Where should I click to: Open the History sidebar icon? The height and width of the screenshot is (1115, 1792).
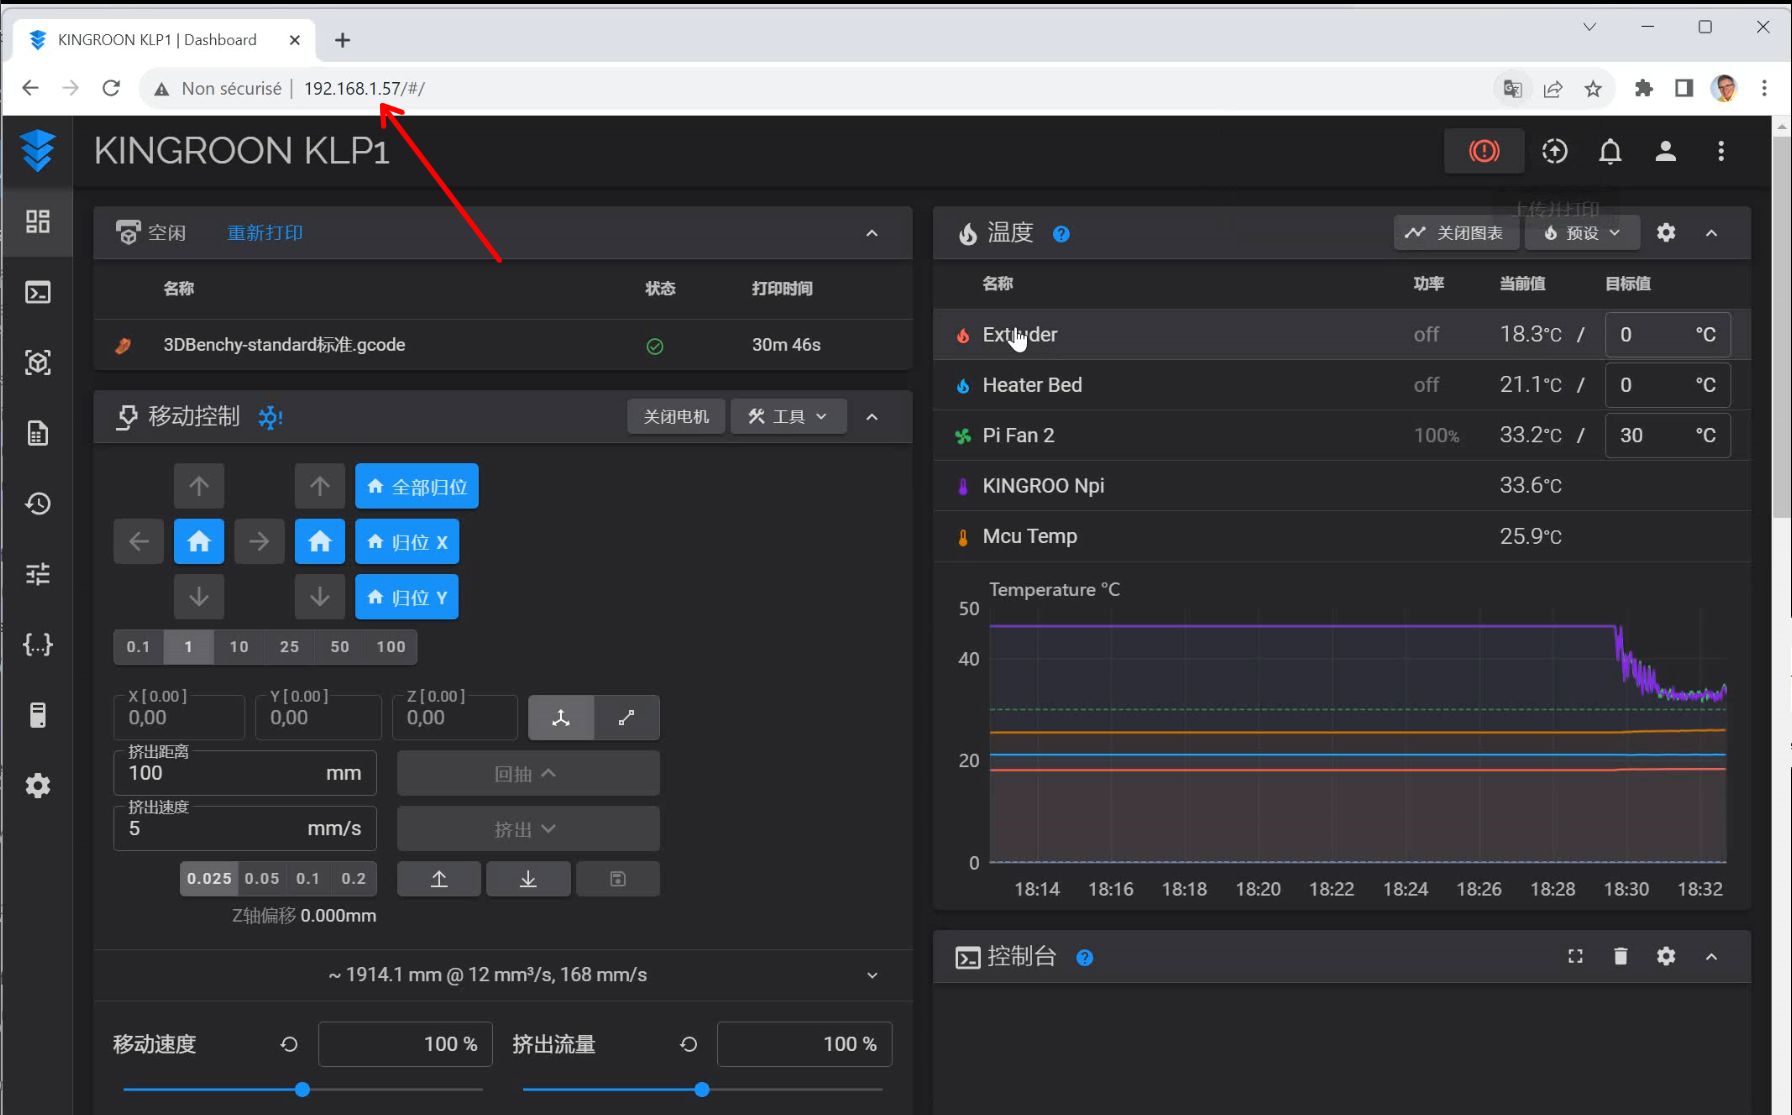(38, 503)
